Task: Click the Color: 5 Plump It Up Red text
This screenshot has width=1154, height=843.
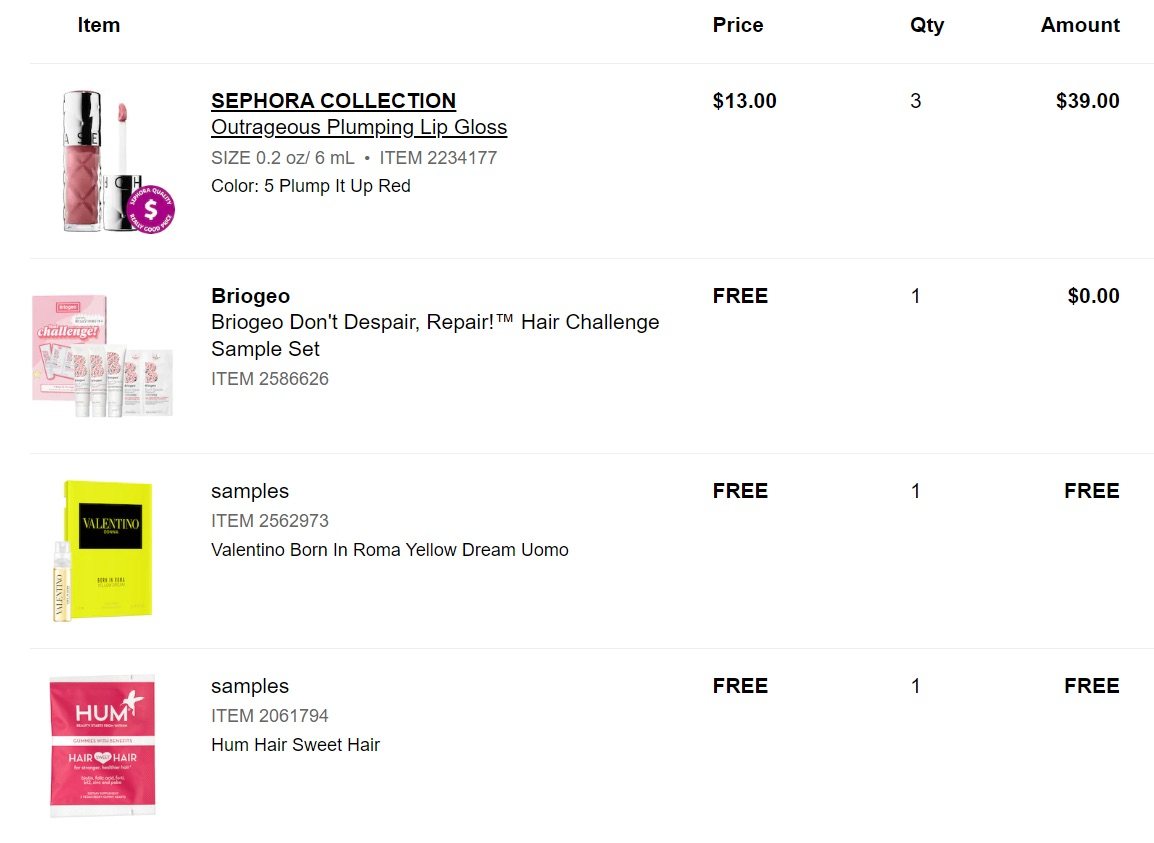Action: (x=311, y=186)
